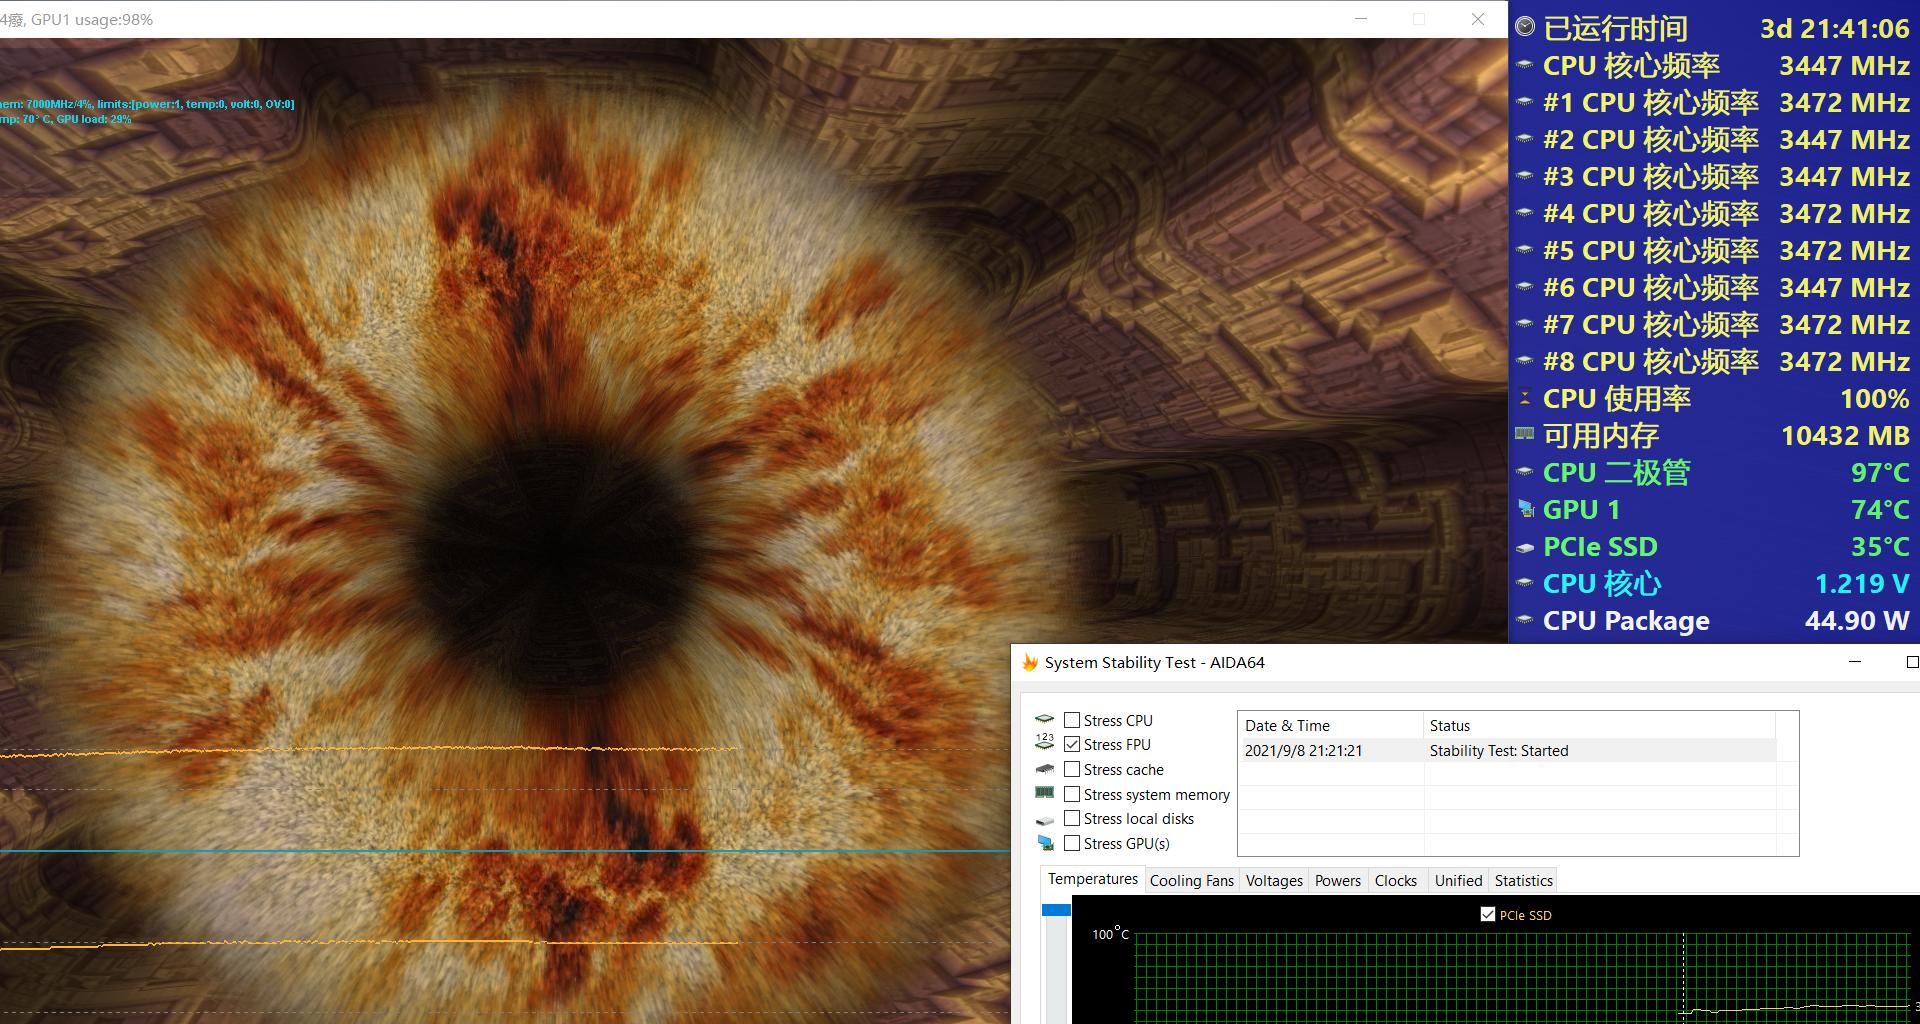1920x1024 pixels.
Task: Click the clock icon next to 已运行时间
Action: tap(1524, 27)
